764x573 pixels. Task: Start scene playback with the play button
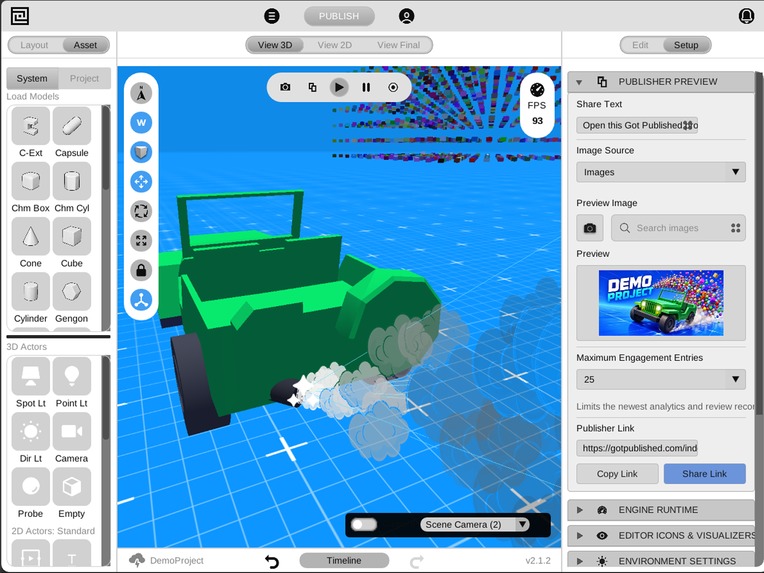click(339, 87)
